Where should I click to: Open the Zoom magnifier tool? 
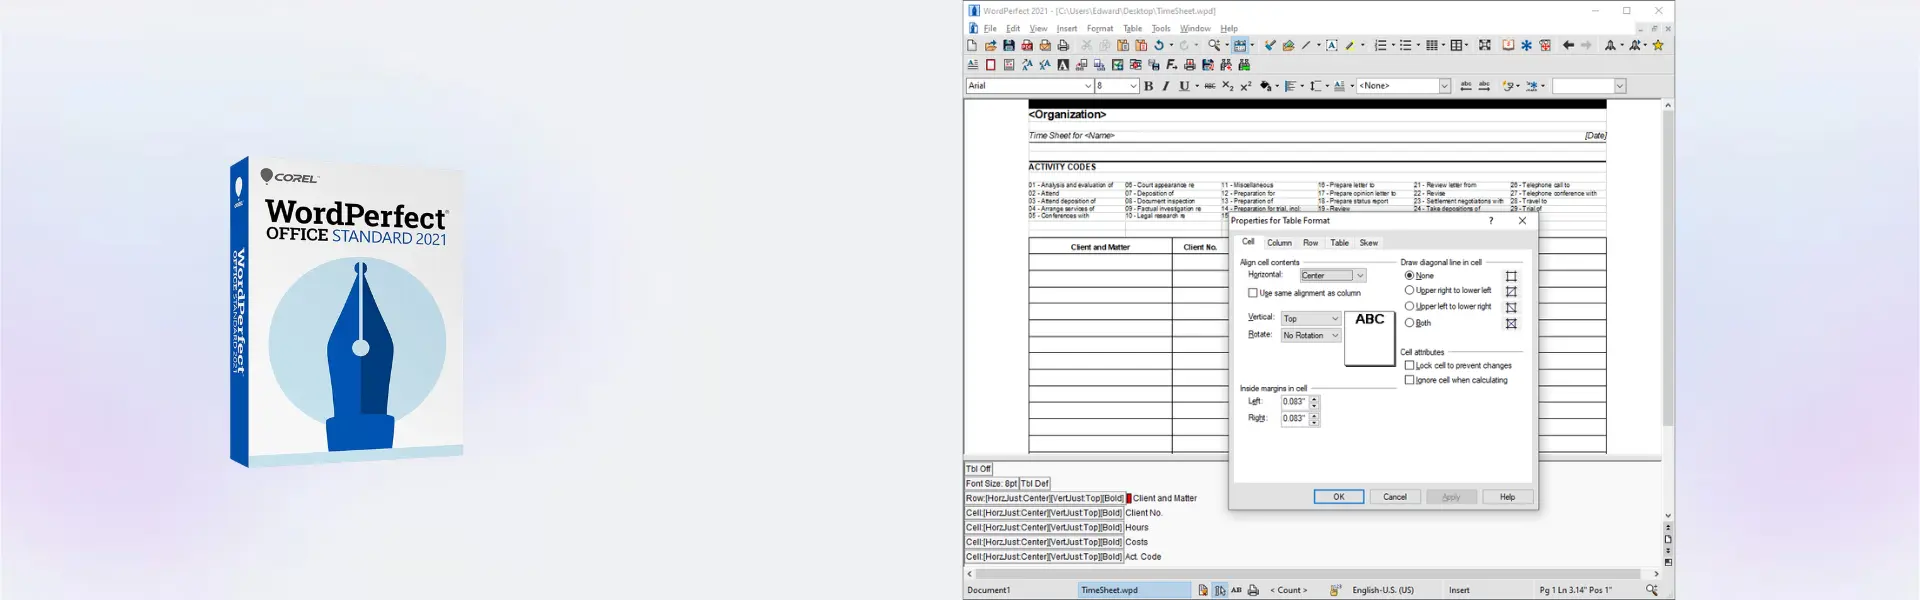pos(1214,45)
